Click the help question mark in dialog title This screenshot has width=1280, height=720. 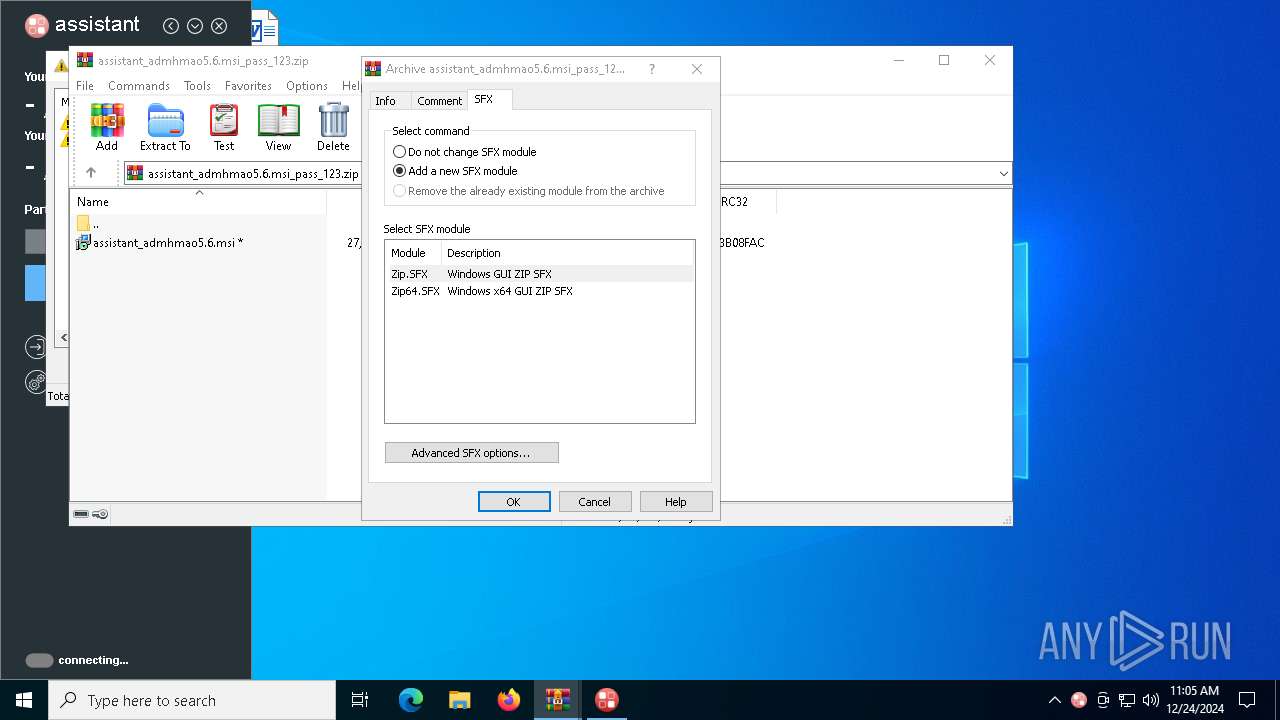tap(652, 69)
